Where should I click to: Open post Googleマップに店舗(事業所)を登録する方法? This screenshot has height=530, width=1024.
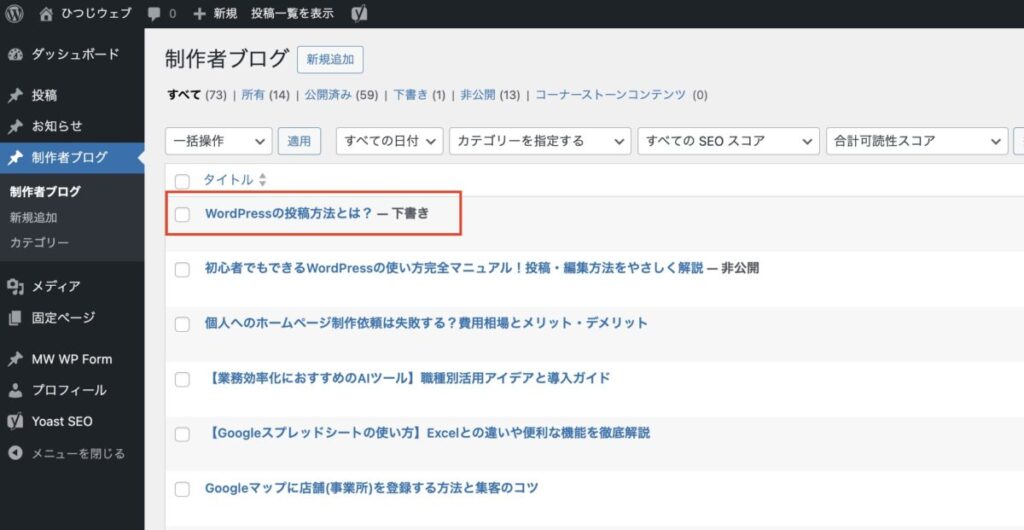click(372, 488)
